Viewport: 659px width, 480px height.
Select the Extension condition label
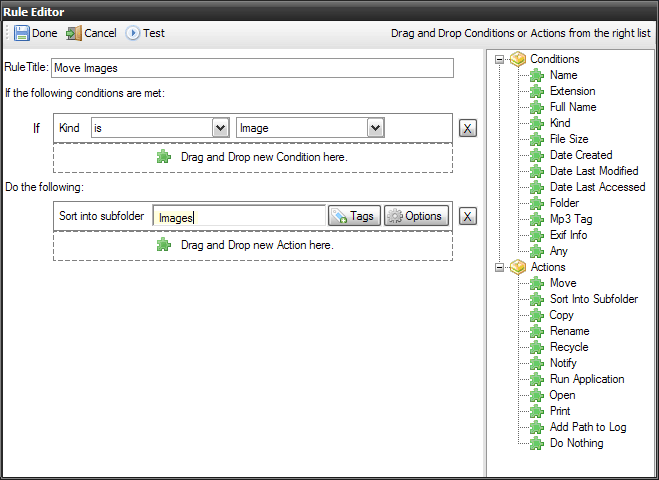point(572,91)
